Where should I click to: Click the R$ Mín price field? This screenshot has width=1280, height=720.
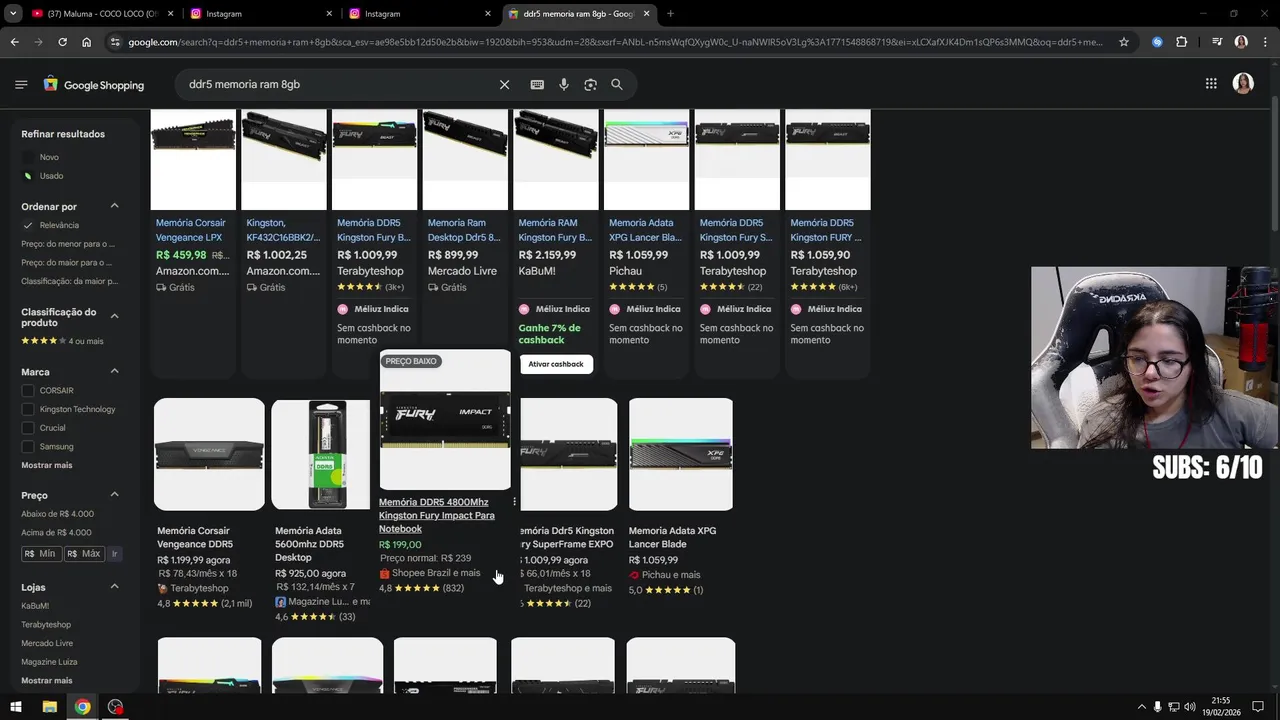pyautogui.click(x=42, y=553)
